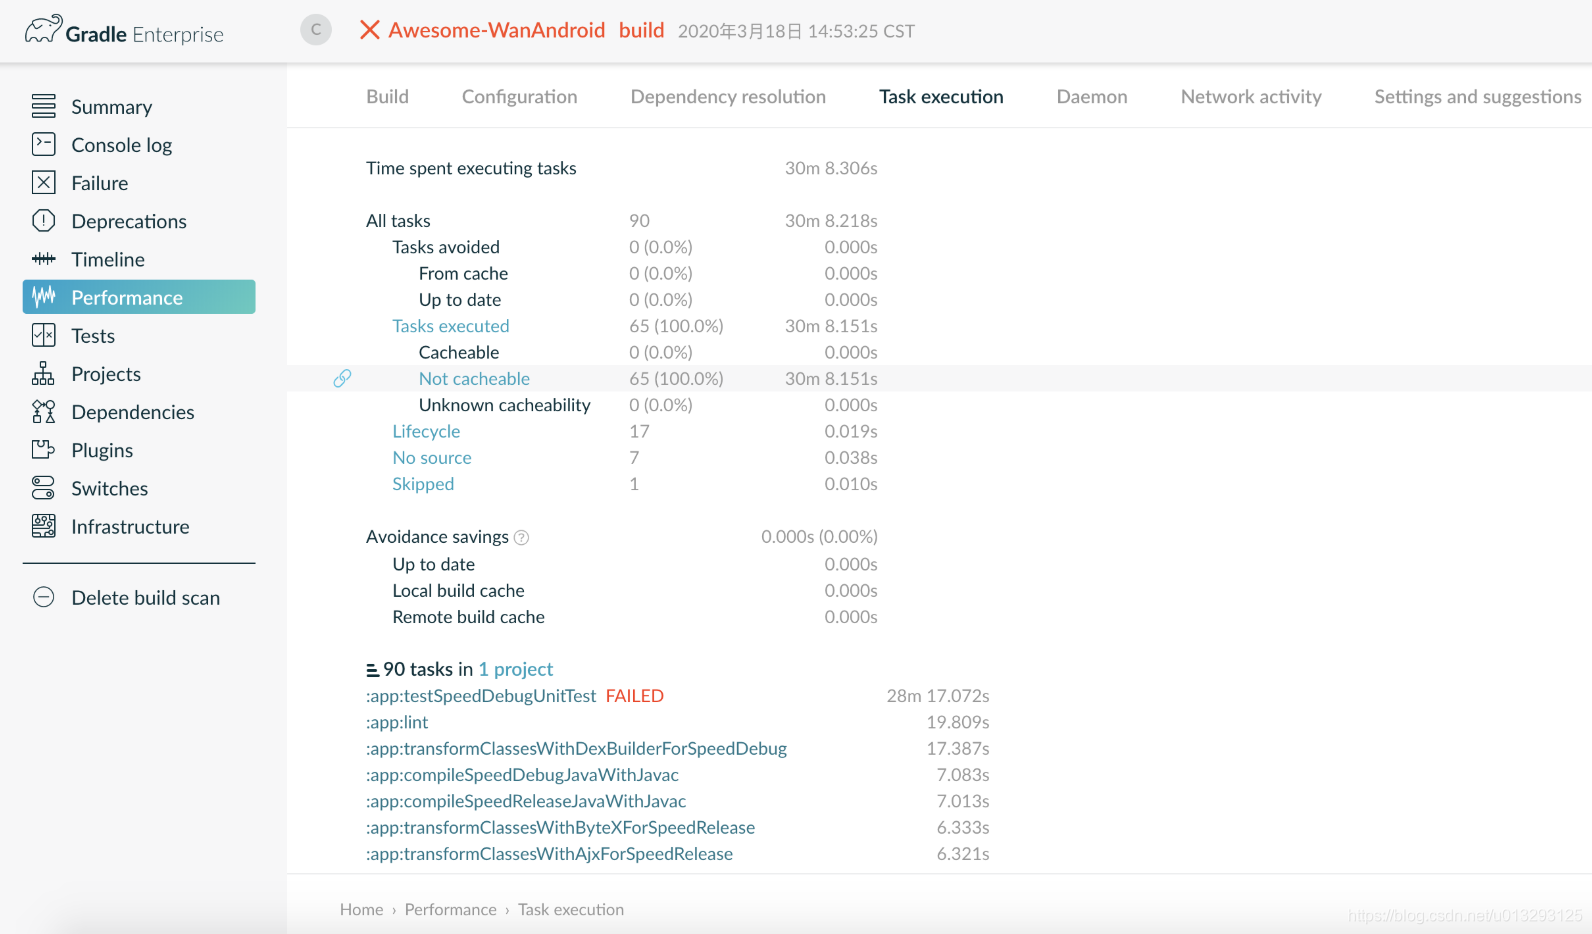Image resolution: width=1592 pixels, height=934 pixels.
Task: Switch to the Daemon tab
Action: tap(1092, 97)
